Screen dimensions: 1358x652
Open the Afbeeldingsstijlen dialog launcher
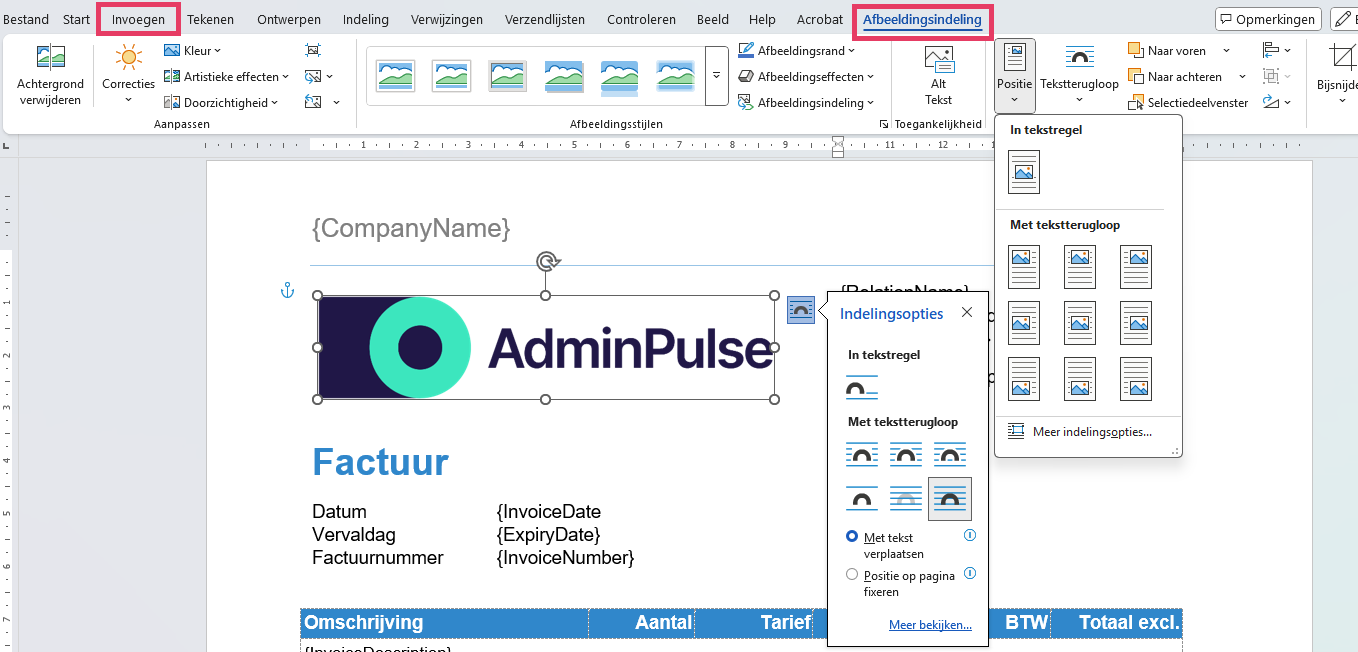883,124
